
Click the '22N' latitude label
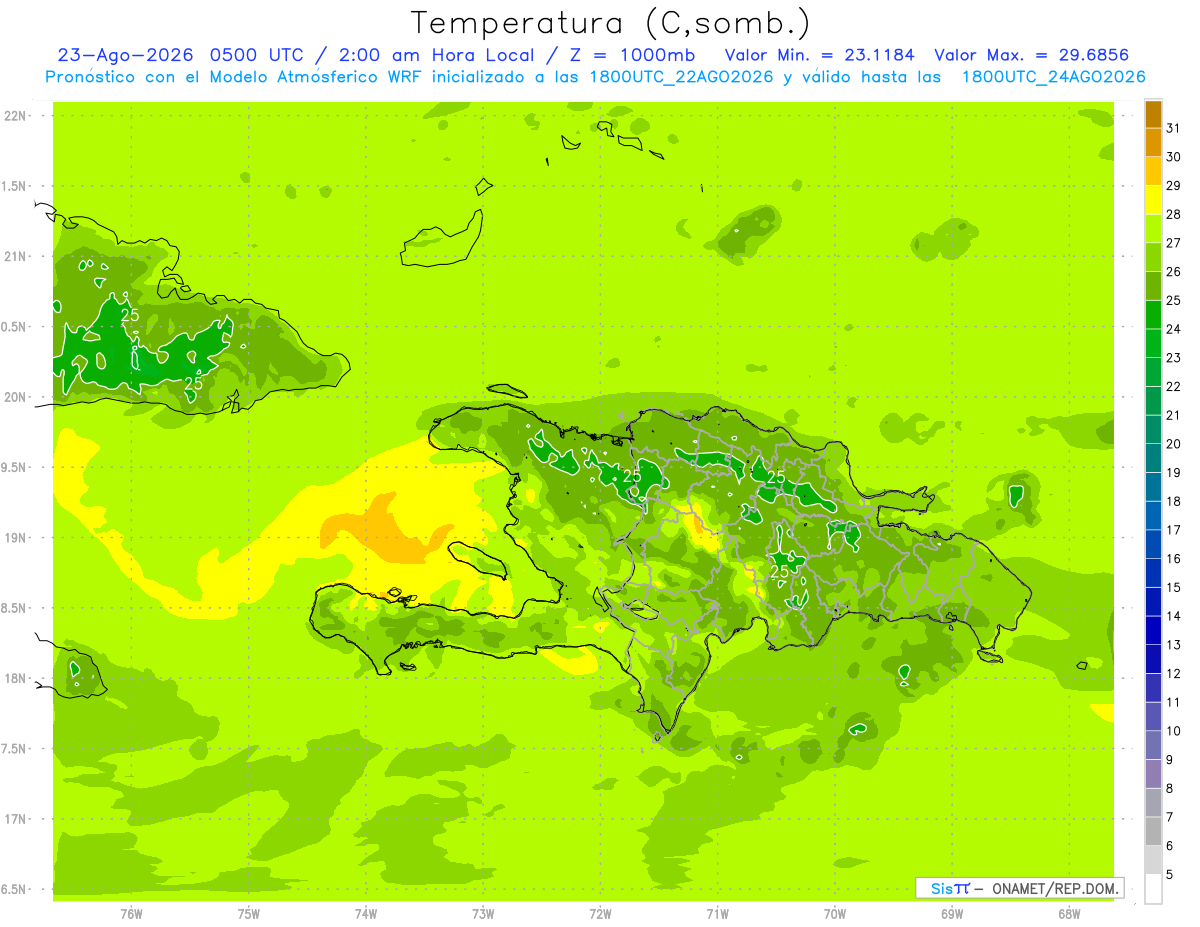point(17,116)
